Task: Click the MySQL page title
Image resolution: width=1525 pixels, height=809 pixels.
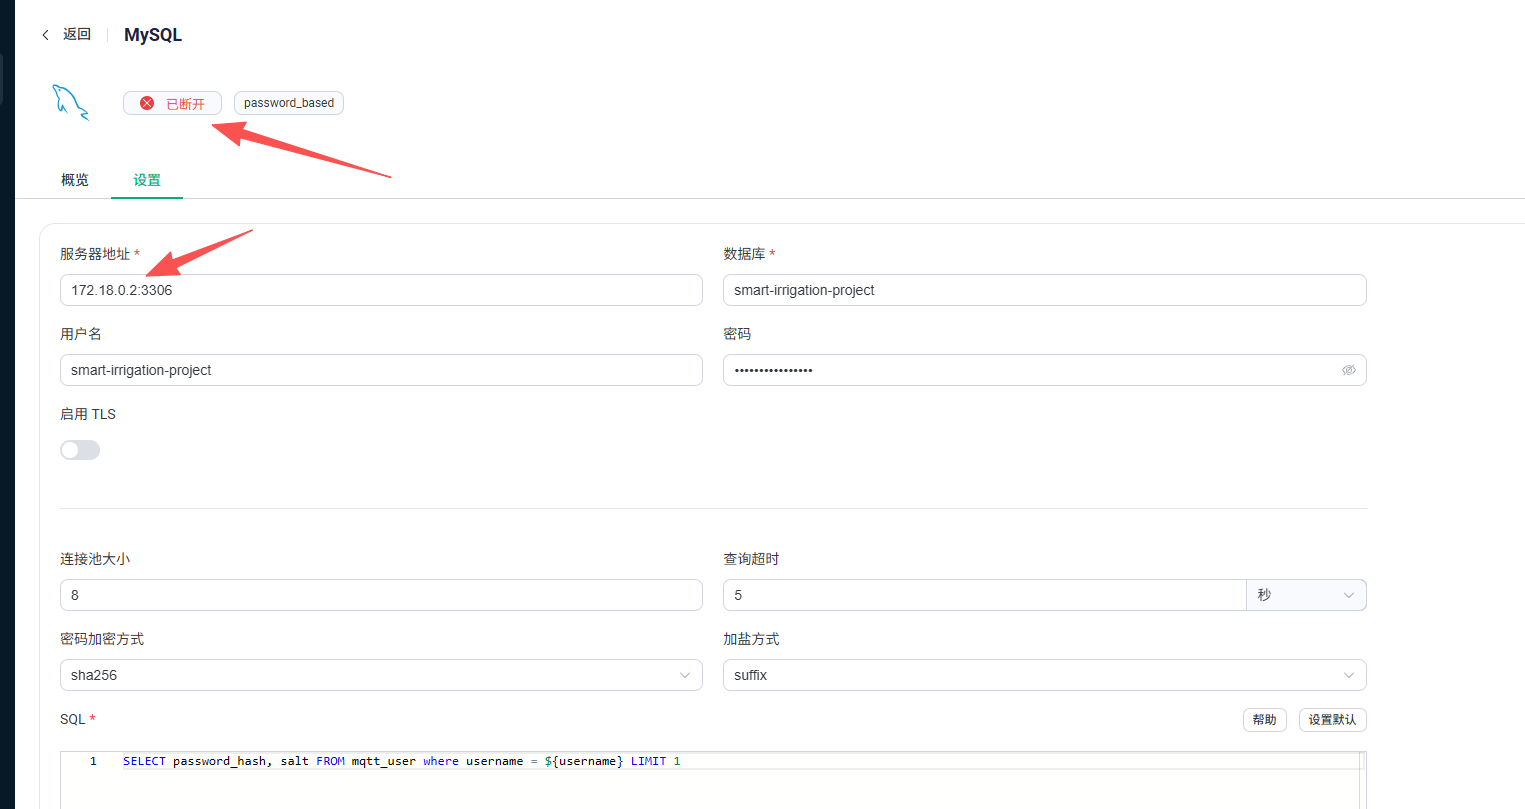Action: [153, 35]
